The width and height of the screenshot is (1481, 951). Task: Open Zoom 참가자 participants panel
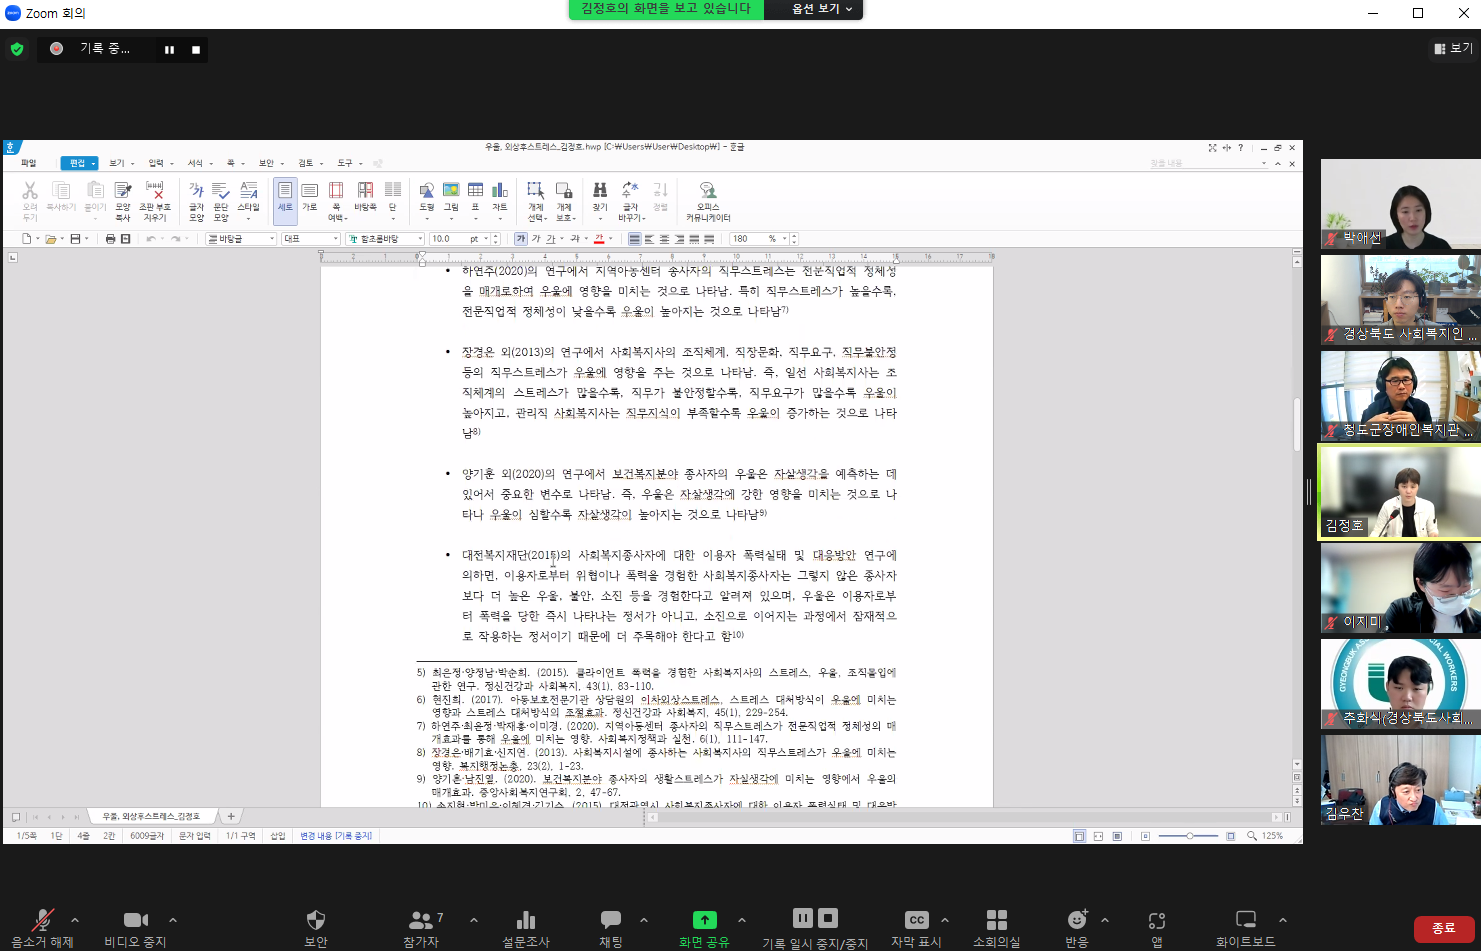421,928
